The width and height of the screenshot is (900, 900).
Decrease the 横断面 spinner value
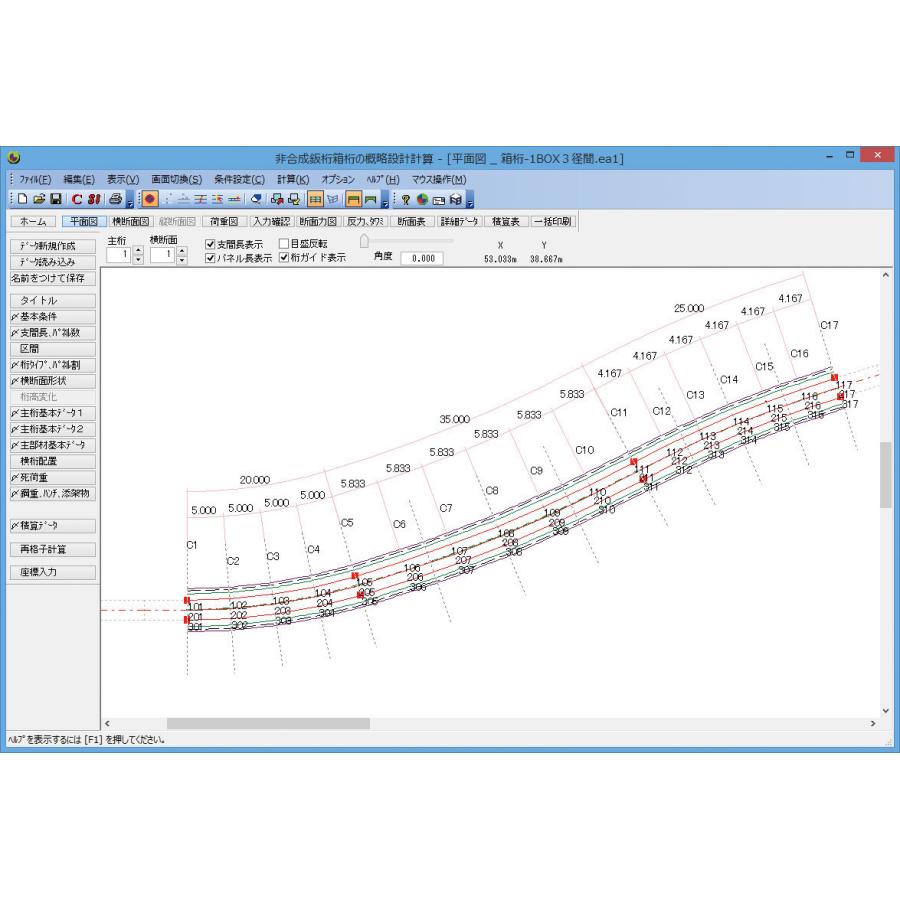pos(182,259)
